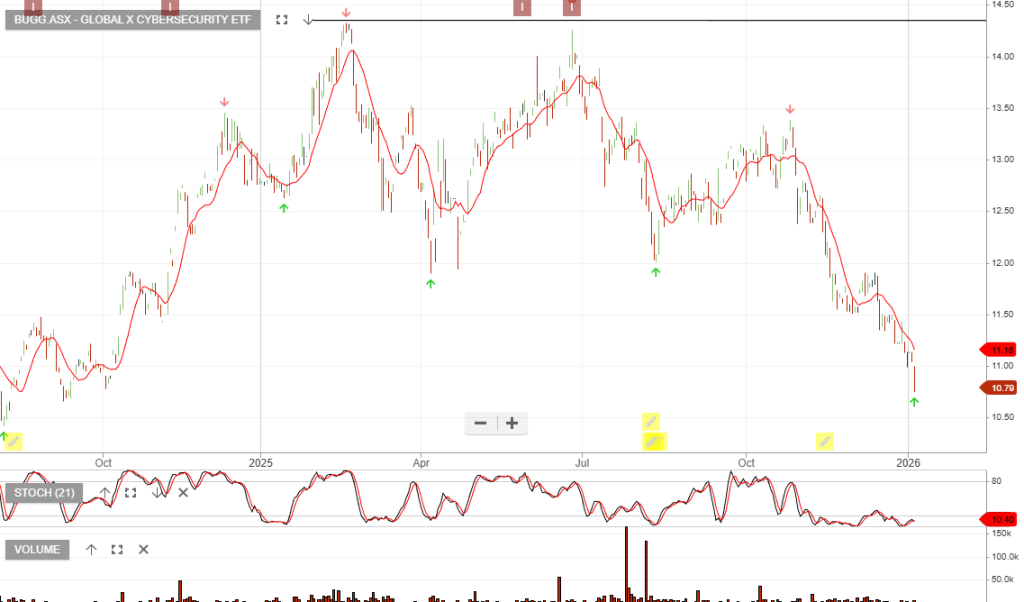The width and height of the screenshot is (1024, 602).
Task: Select the 10.79 last price tag
Action: tap(1001, 387)
